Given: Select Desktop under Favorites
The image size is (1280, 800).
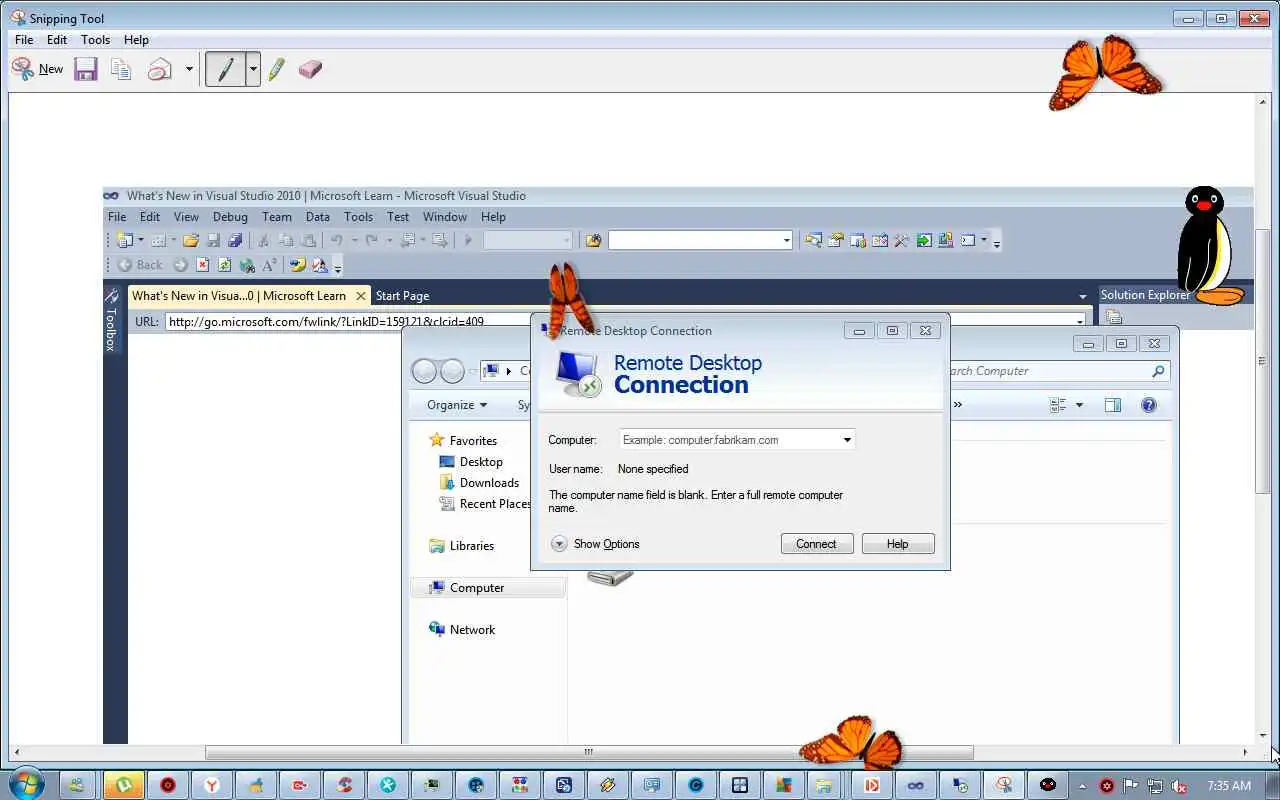Looking at the screenshot, I should (471, 462).
